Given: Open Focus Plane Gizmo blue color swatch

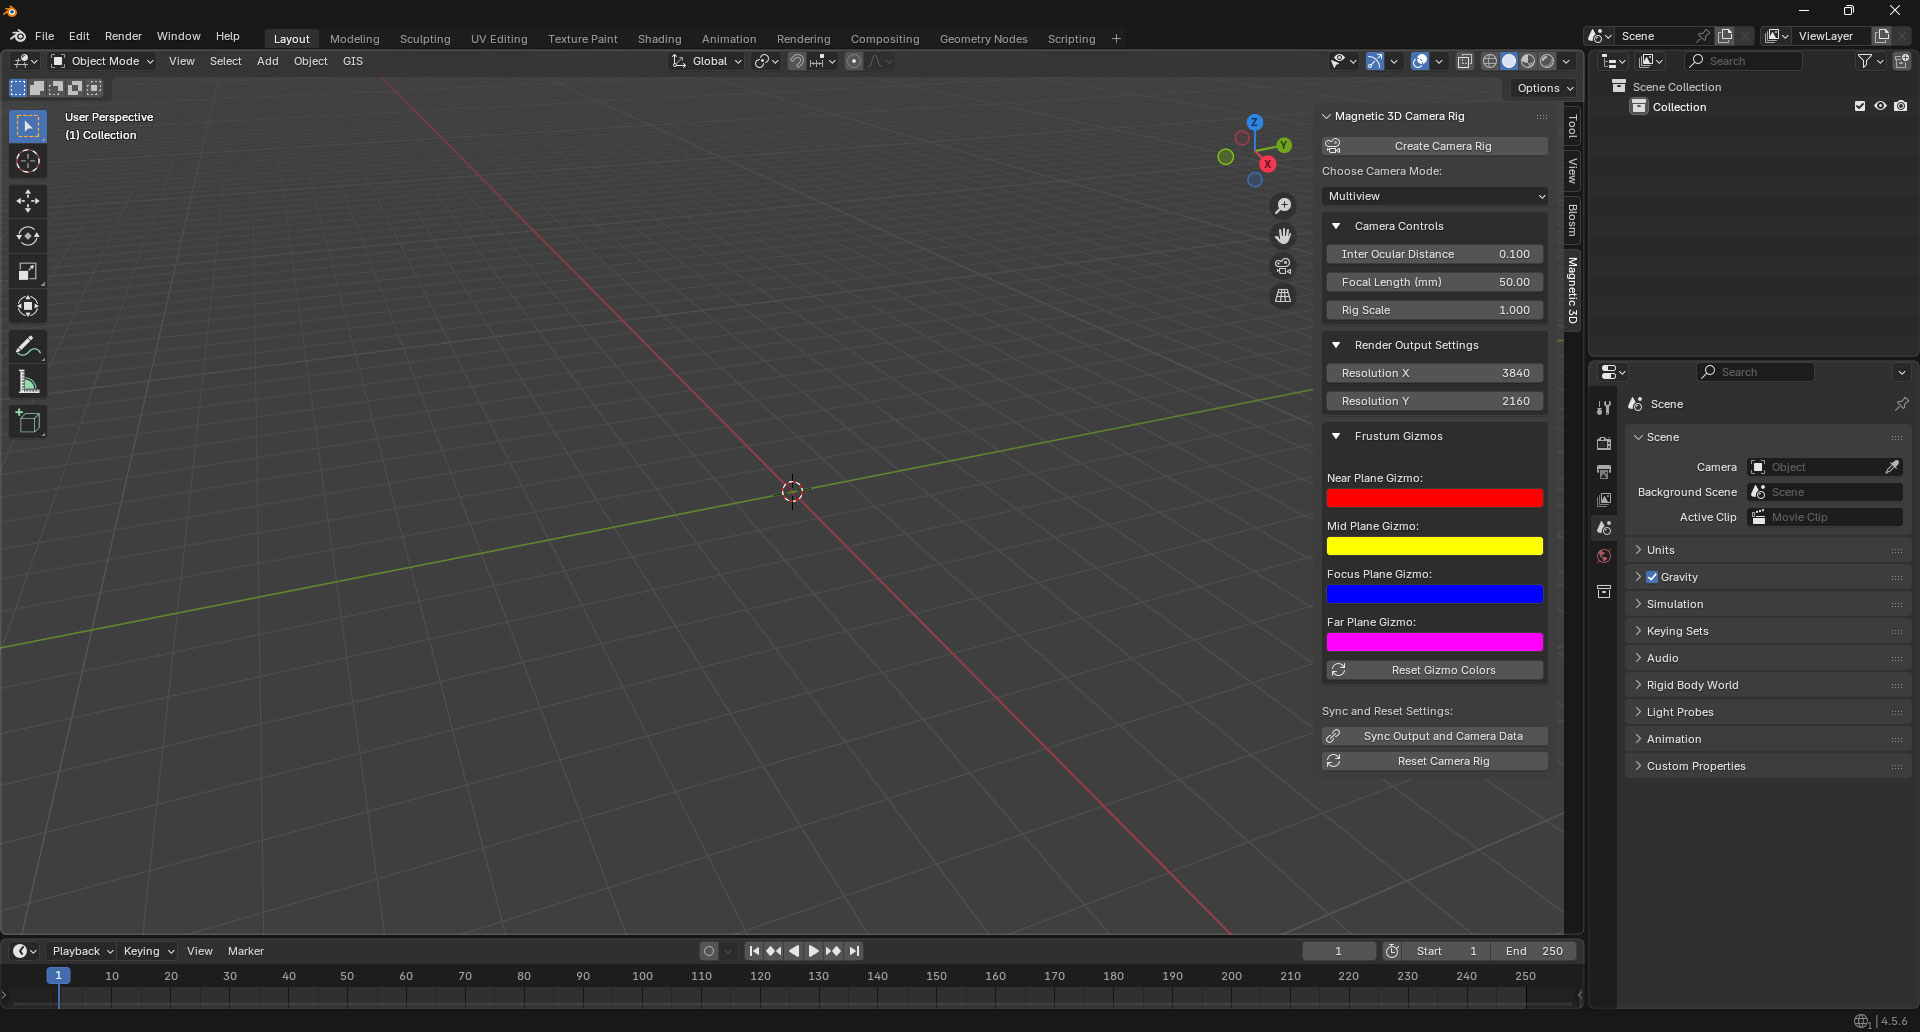Looking at the screenshot, I should (1435, 594).
